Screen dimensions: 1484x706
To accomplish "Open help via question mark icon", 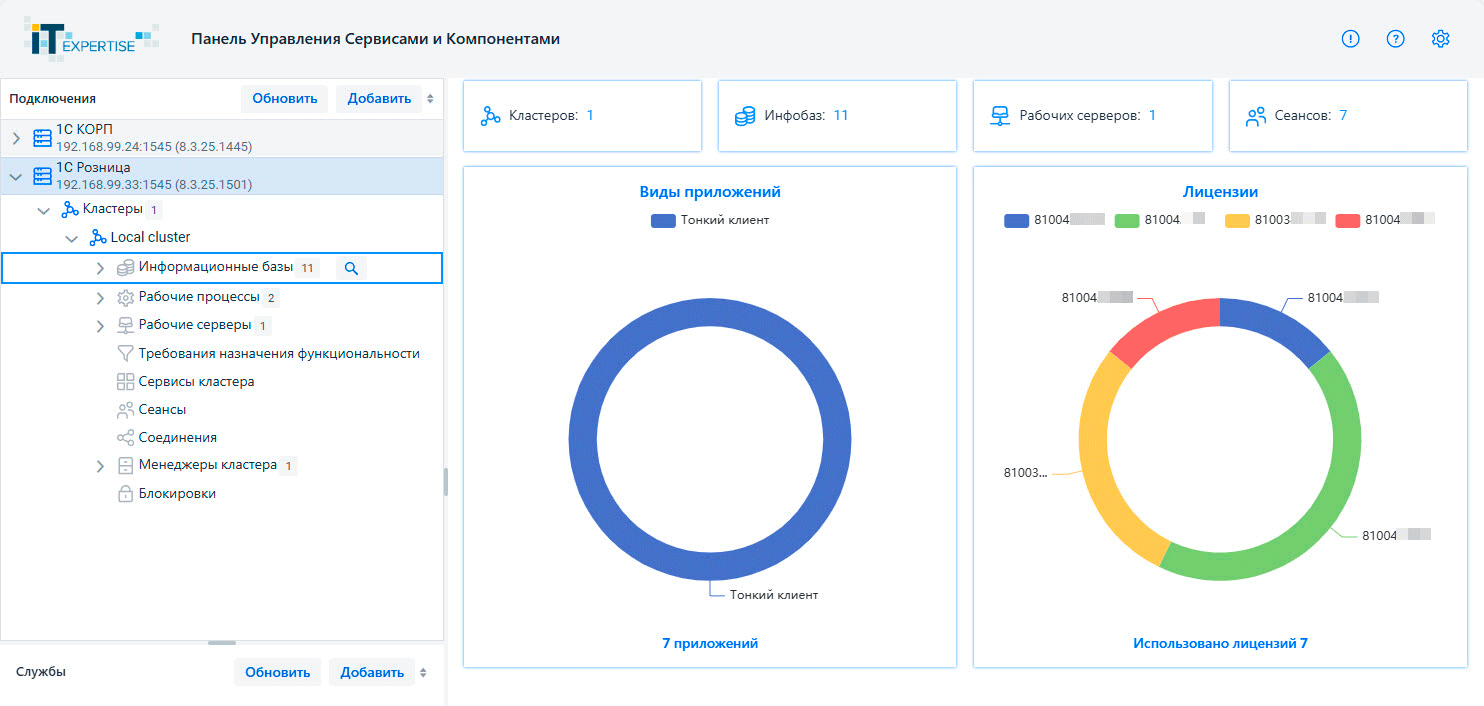I will pos(1395,39).
